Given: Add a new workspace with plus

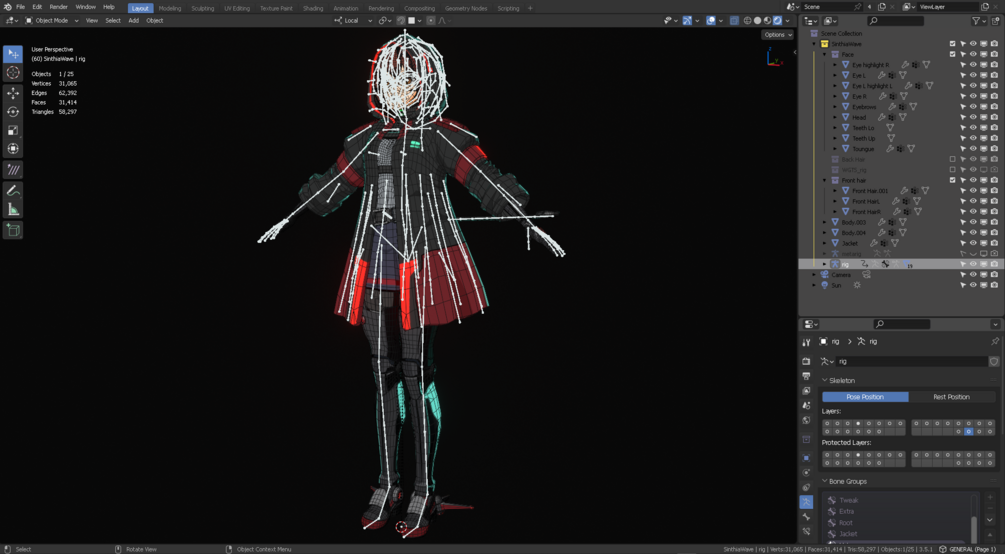Looking at the screenshot, I should tap(530, 8).
